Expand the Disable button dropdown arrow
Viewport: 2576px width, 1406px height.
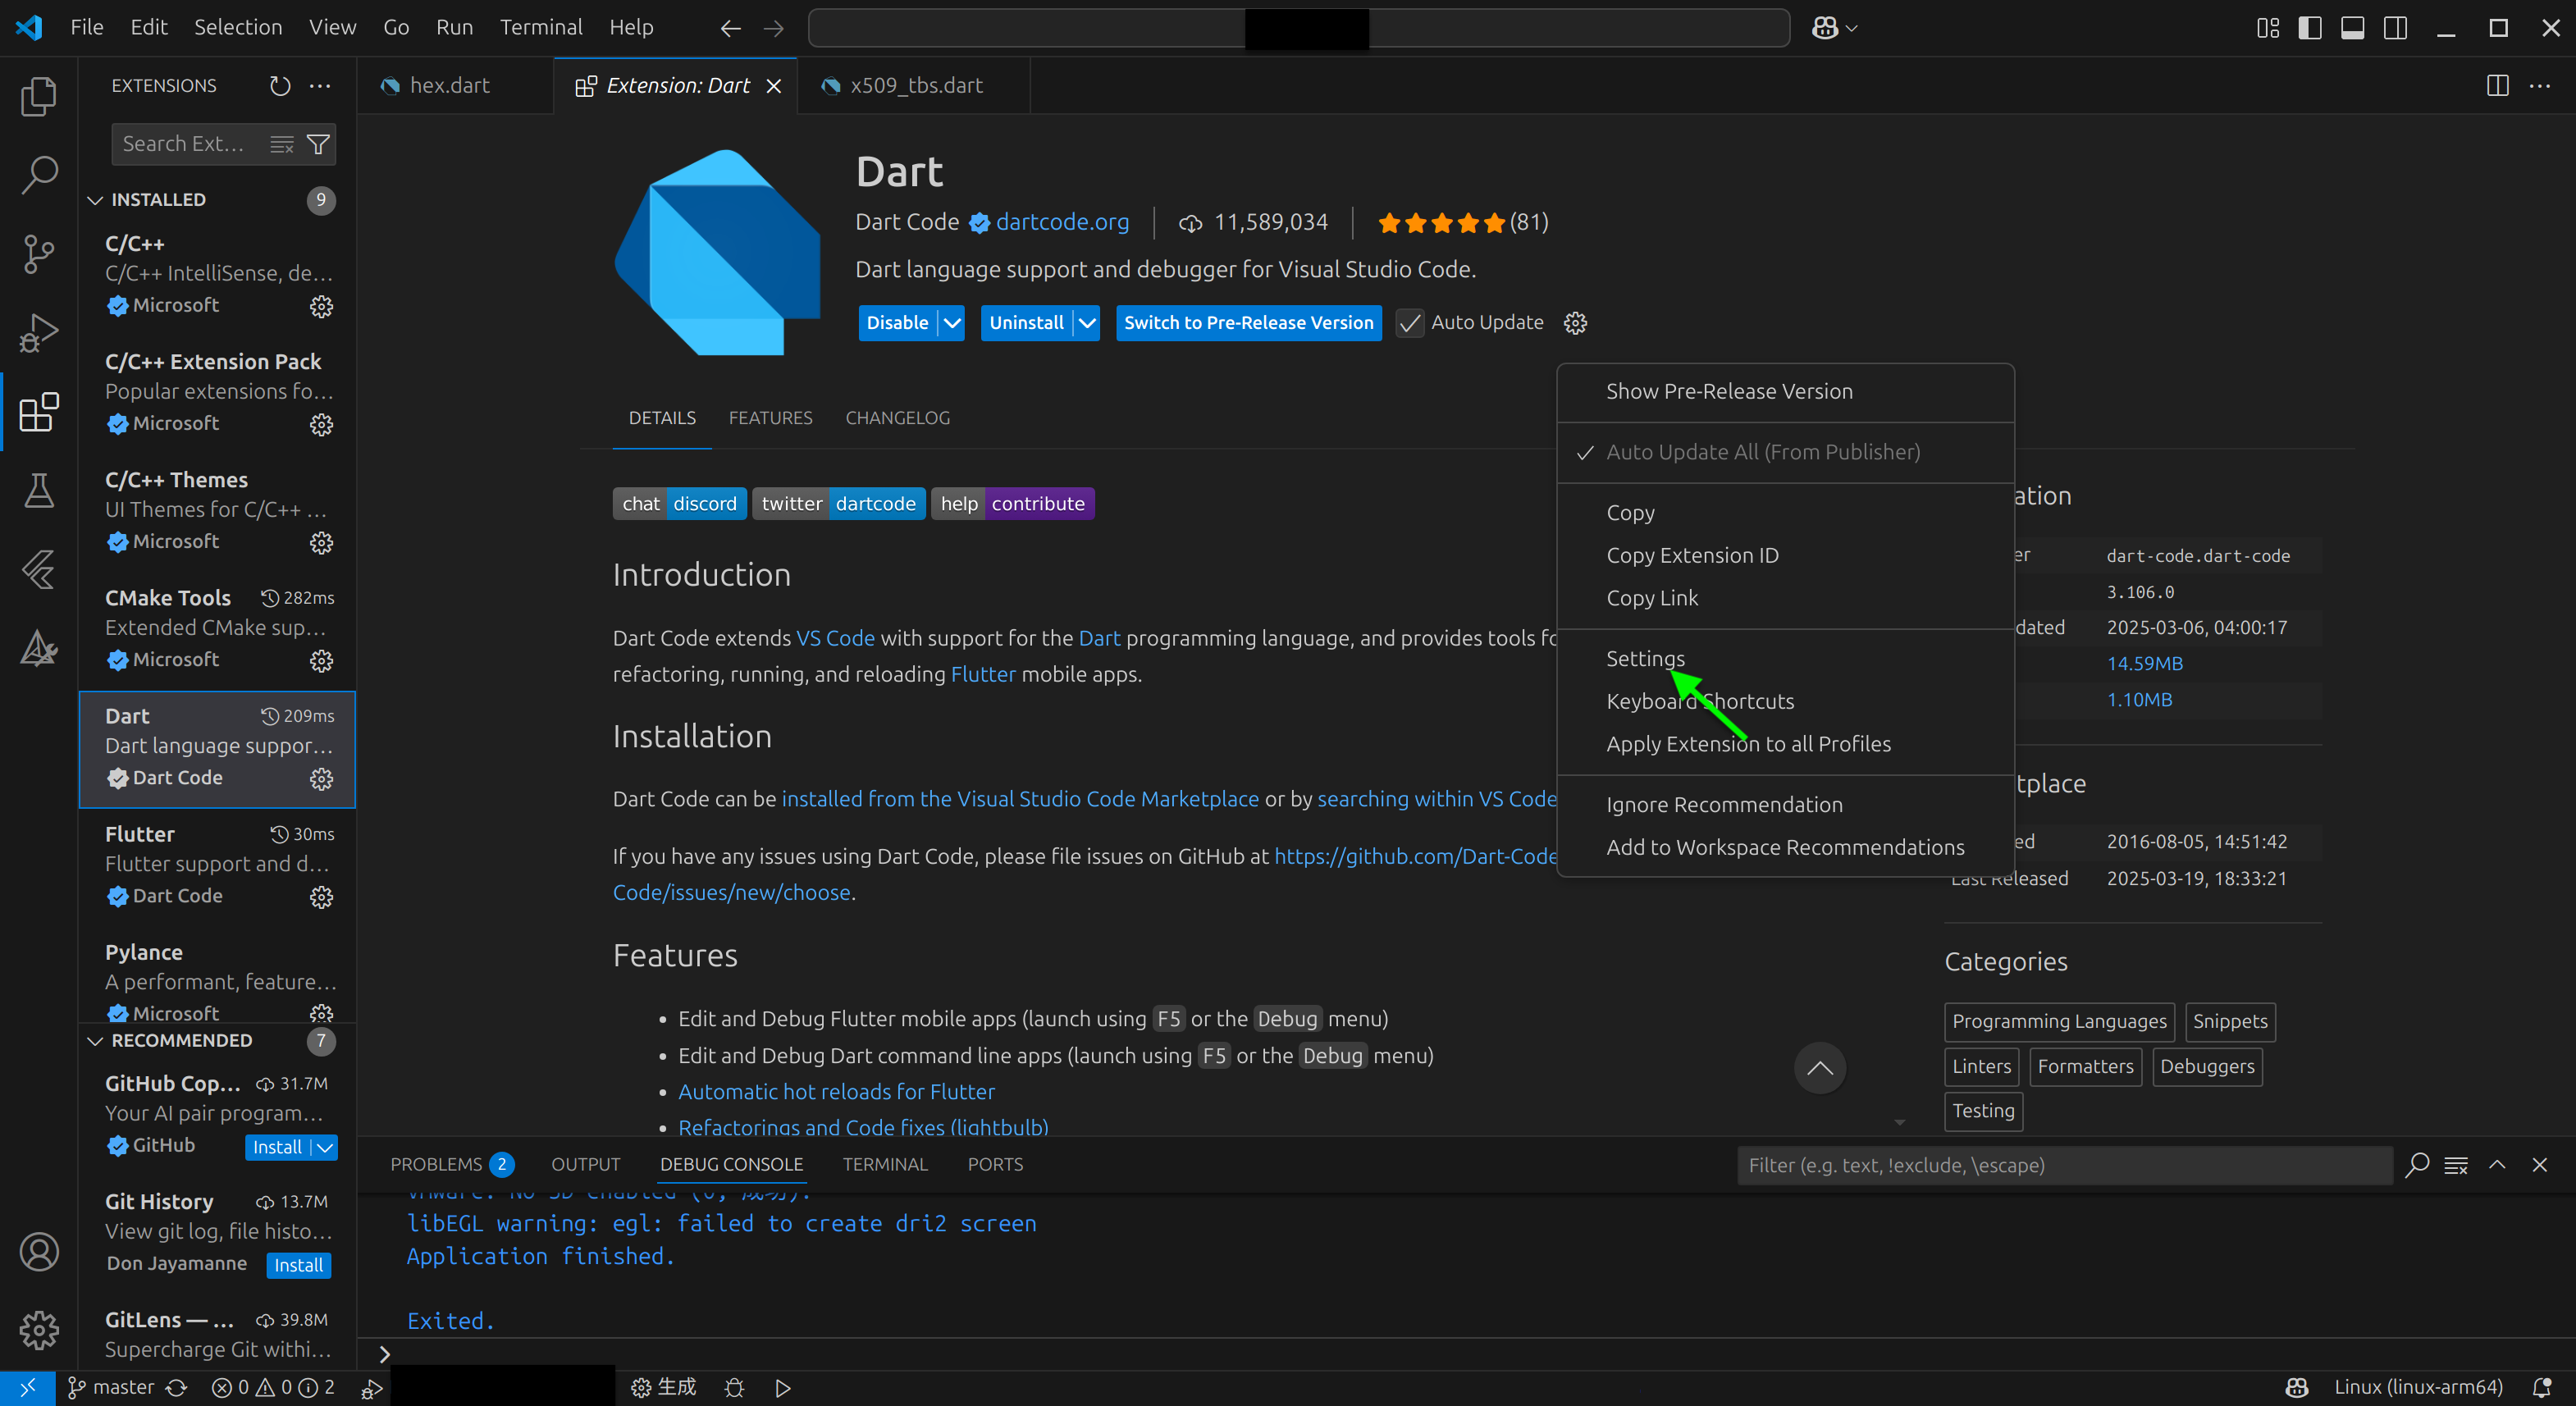[x=952, y=323]
